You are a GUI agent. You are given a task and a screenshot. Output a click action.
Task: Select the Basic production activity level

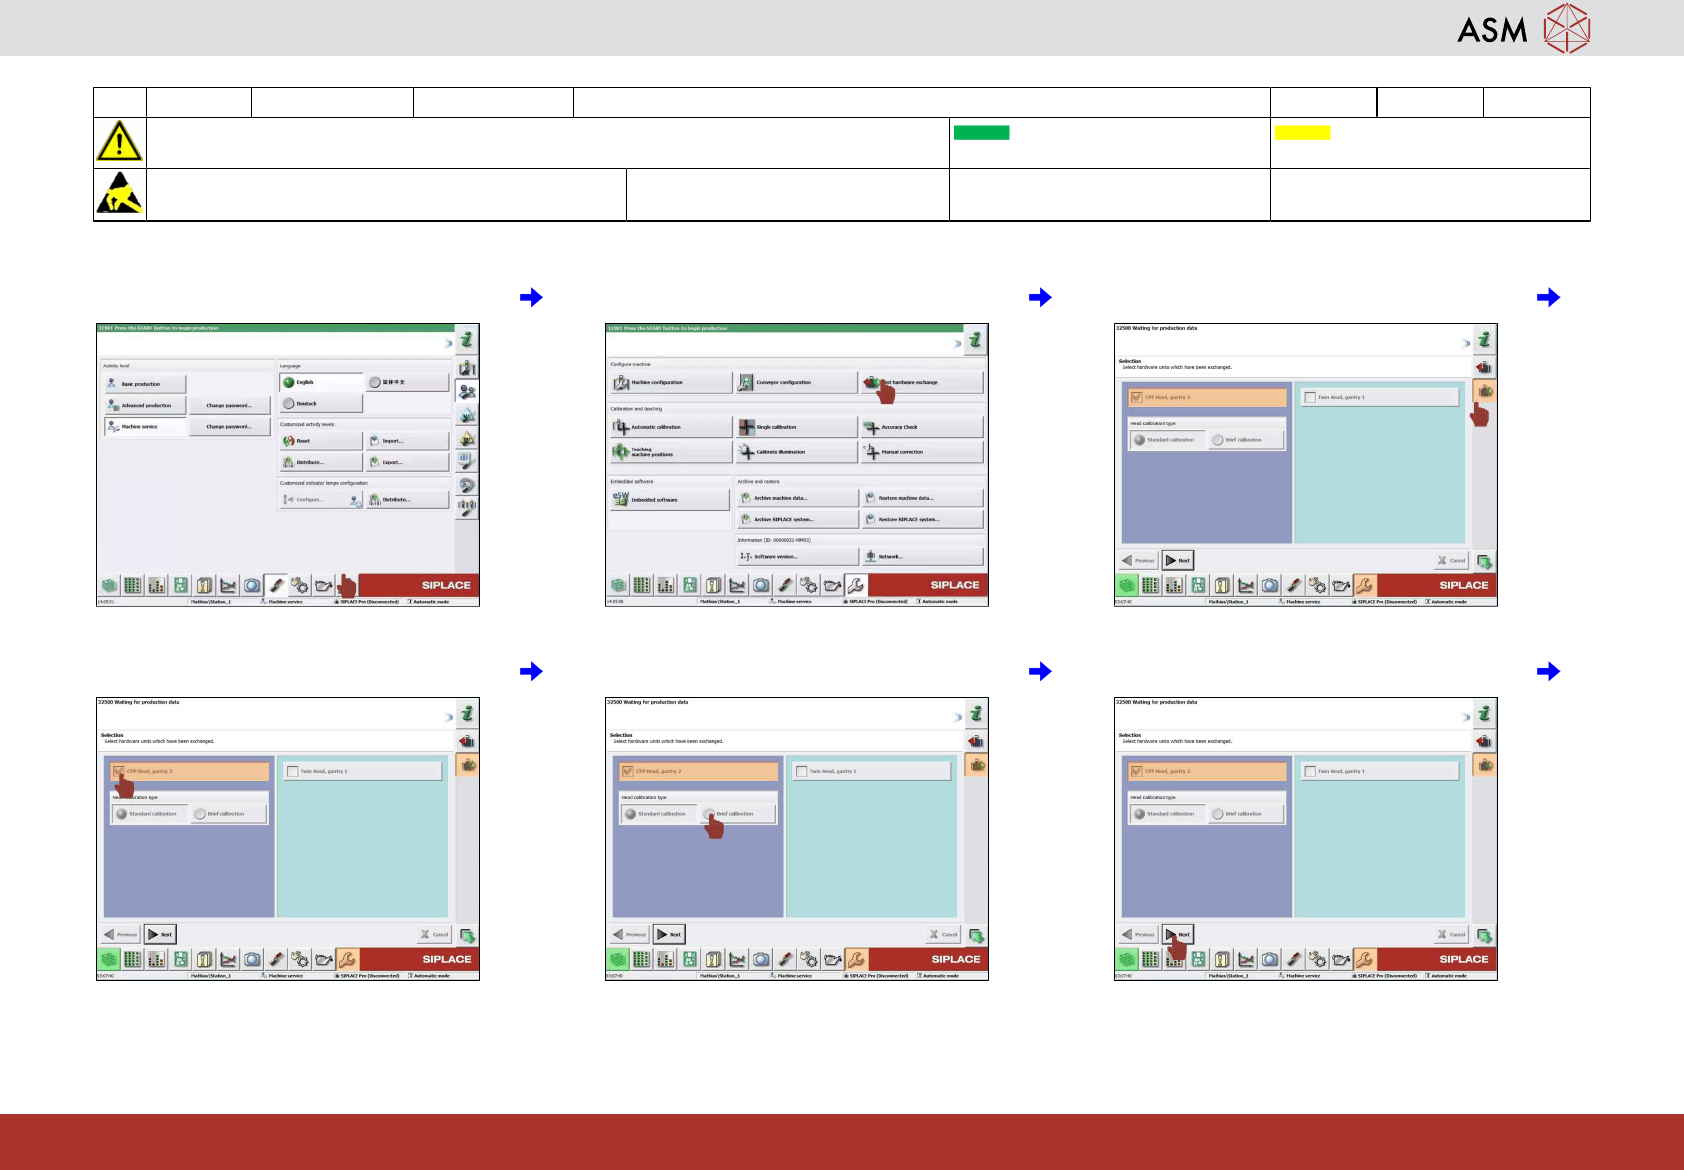pyautogui.click(x=145, y=384)
